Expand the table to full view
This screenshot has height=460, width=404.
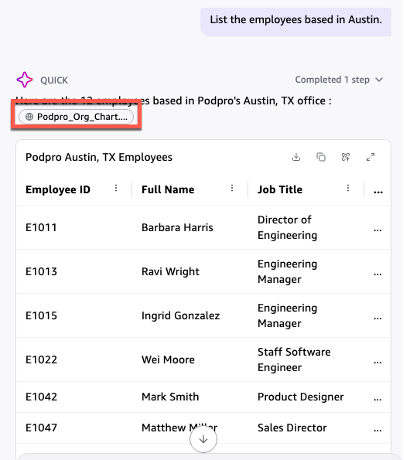[370, 157]
